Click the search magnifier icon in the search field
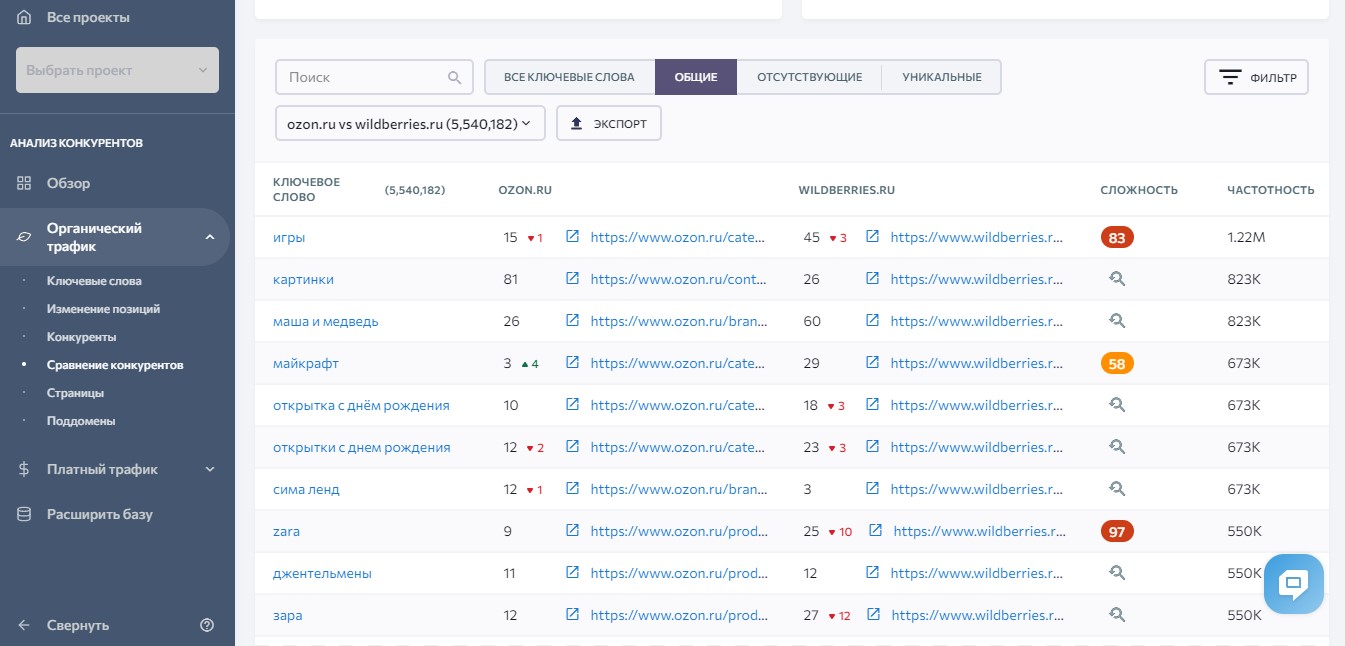This screenshot has width=1345, height=646. [454, 77]
